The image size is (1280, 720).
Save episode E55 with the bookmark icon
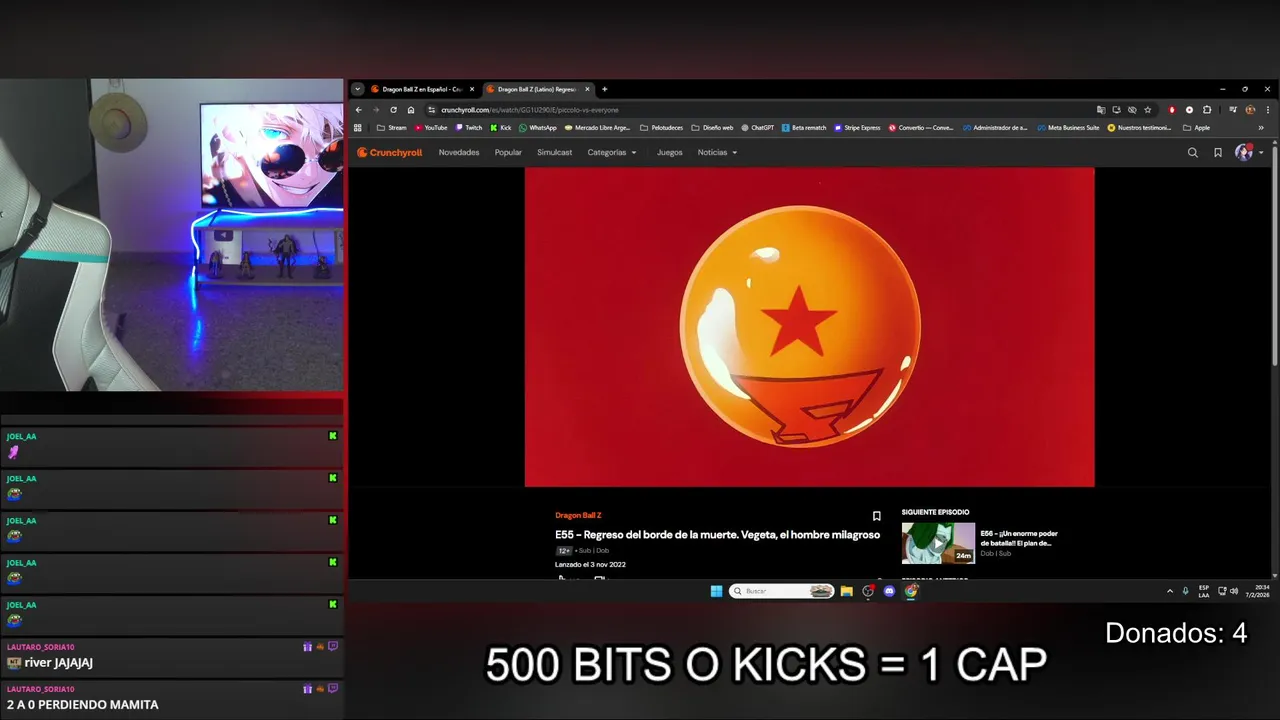pyautogui.click(x=876, y=516)
